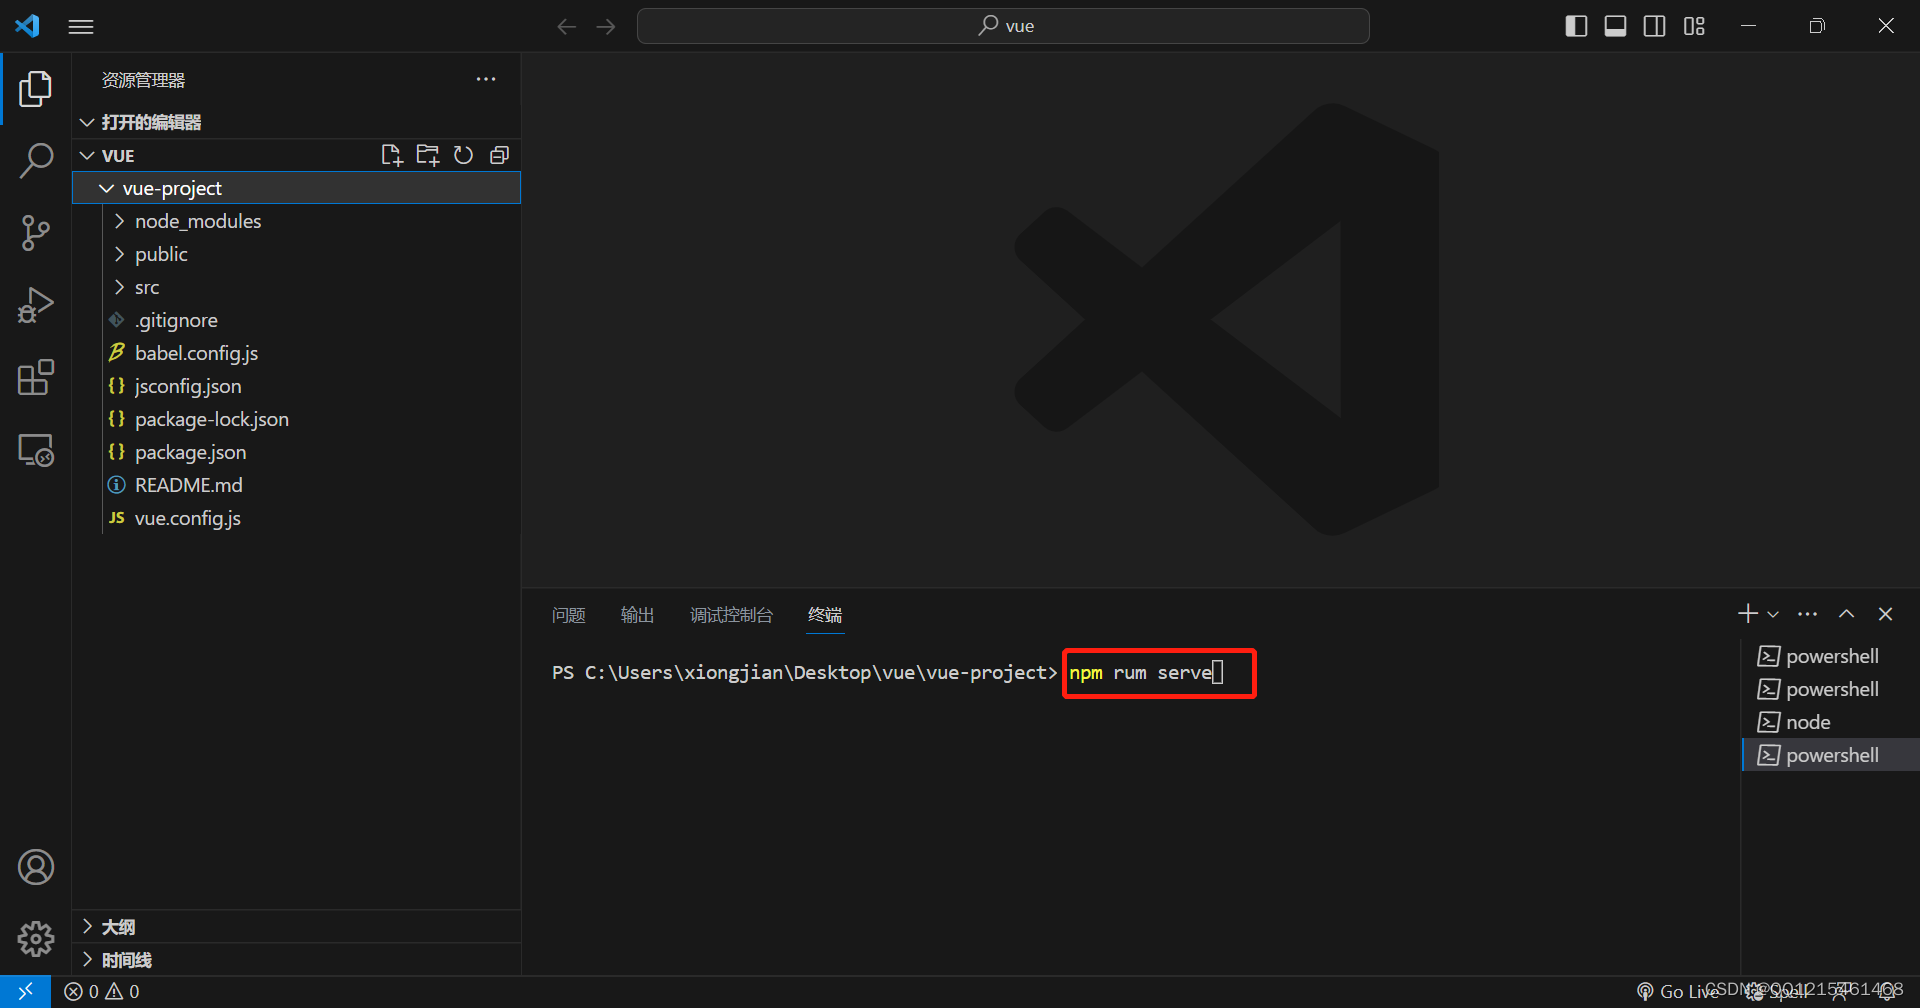Select the second powershell terminal
The height and width of the screenshot is (1008, 1920).
[1830, 689]
